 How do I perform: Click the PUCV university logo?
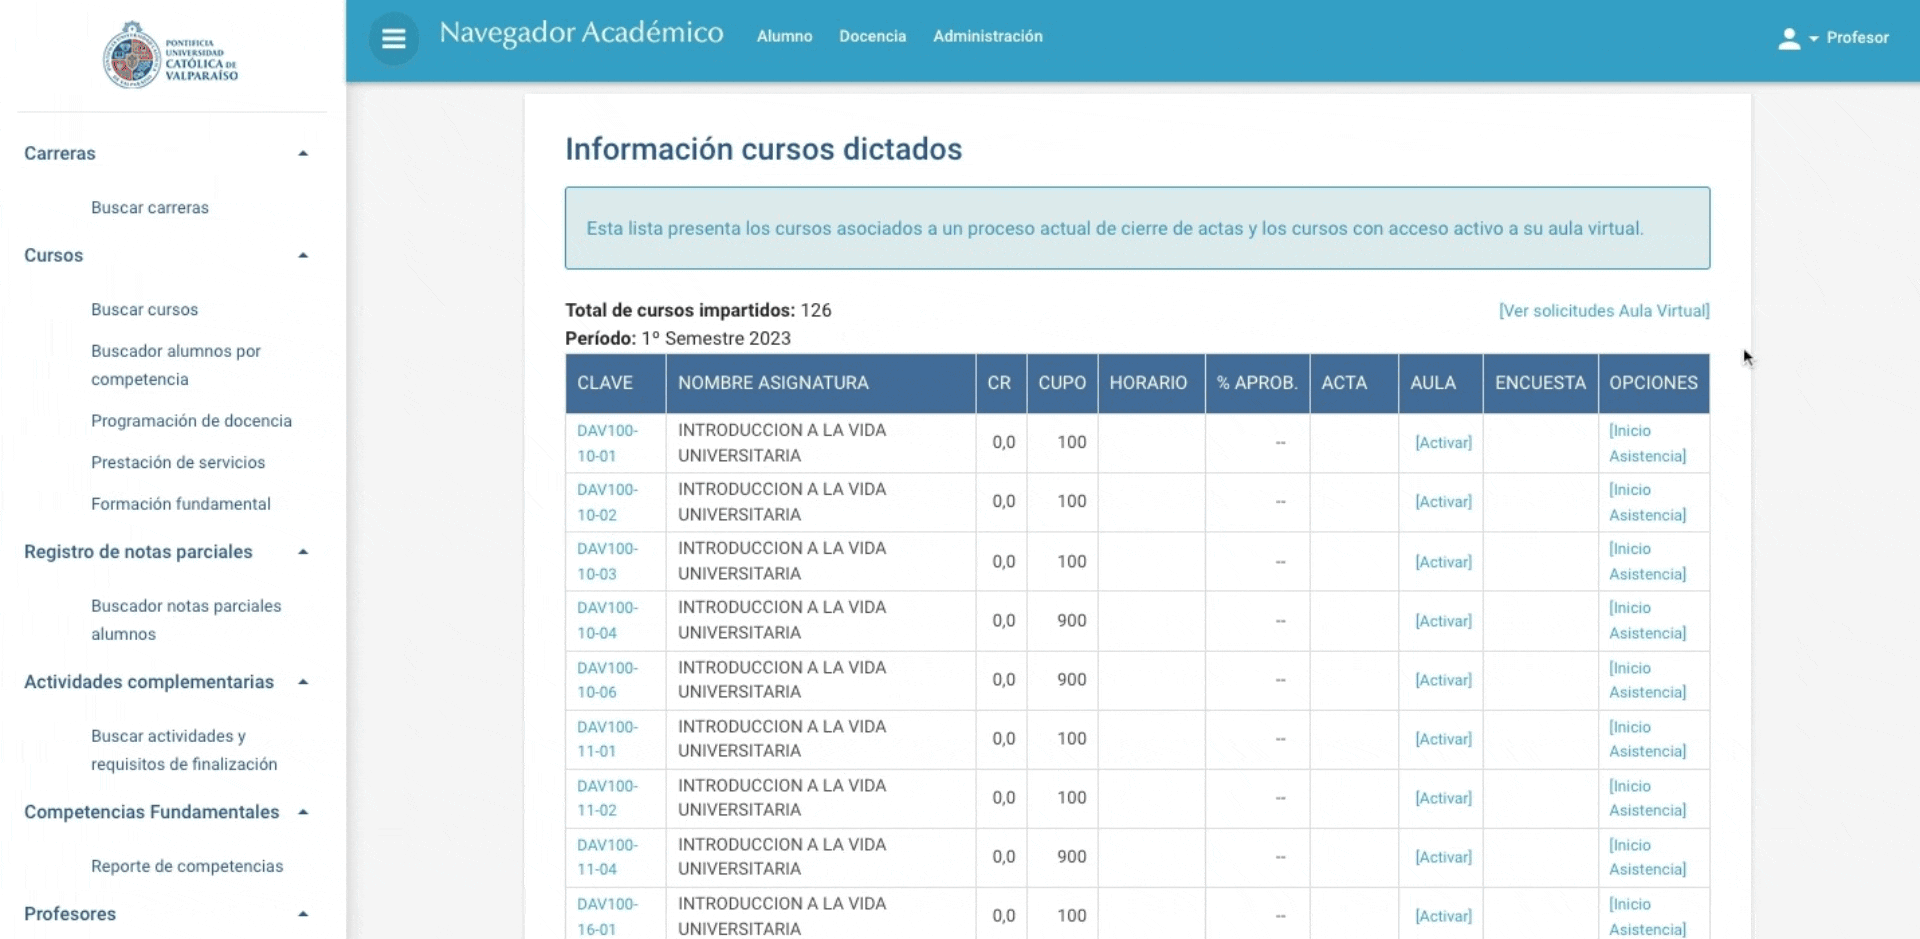click(x=171, y=56)
